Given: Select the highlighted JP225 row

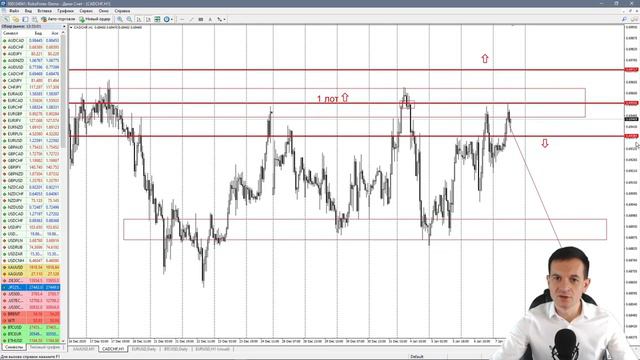Looking at the screenshot, I should click(31, 287).
